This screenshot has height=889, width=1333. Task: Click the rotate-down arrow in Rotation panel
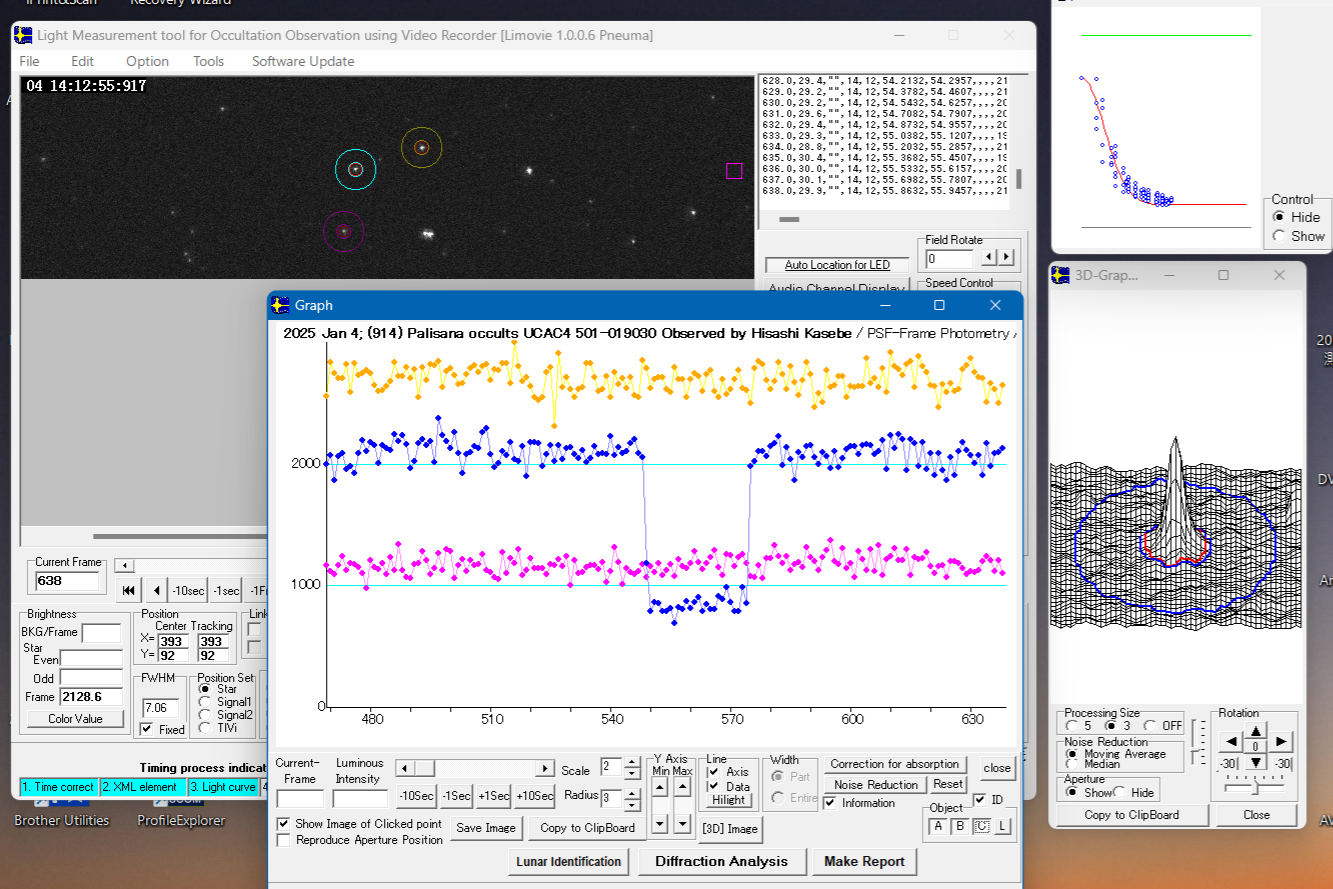pos(1256,763)
